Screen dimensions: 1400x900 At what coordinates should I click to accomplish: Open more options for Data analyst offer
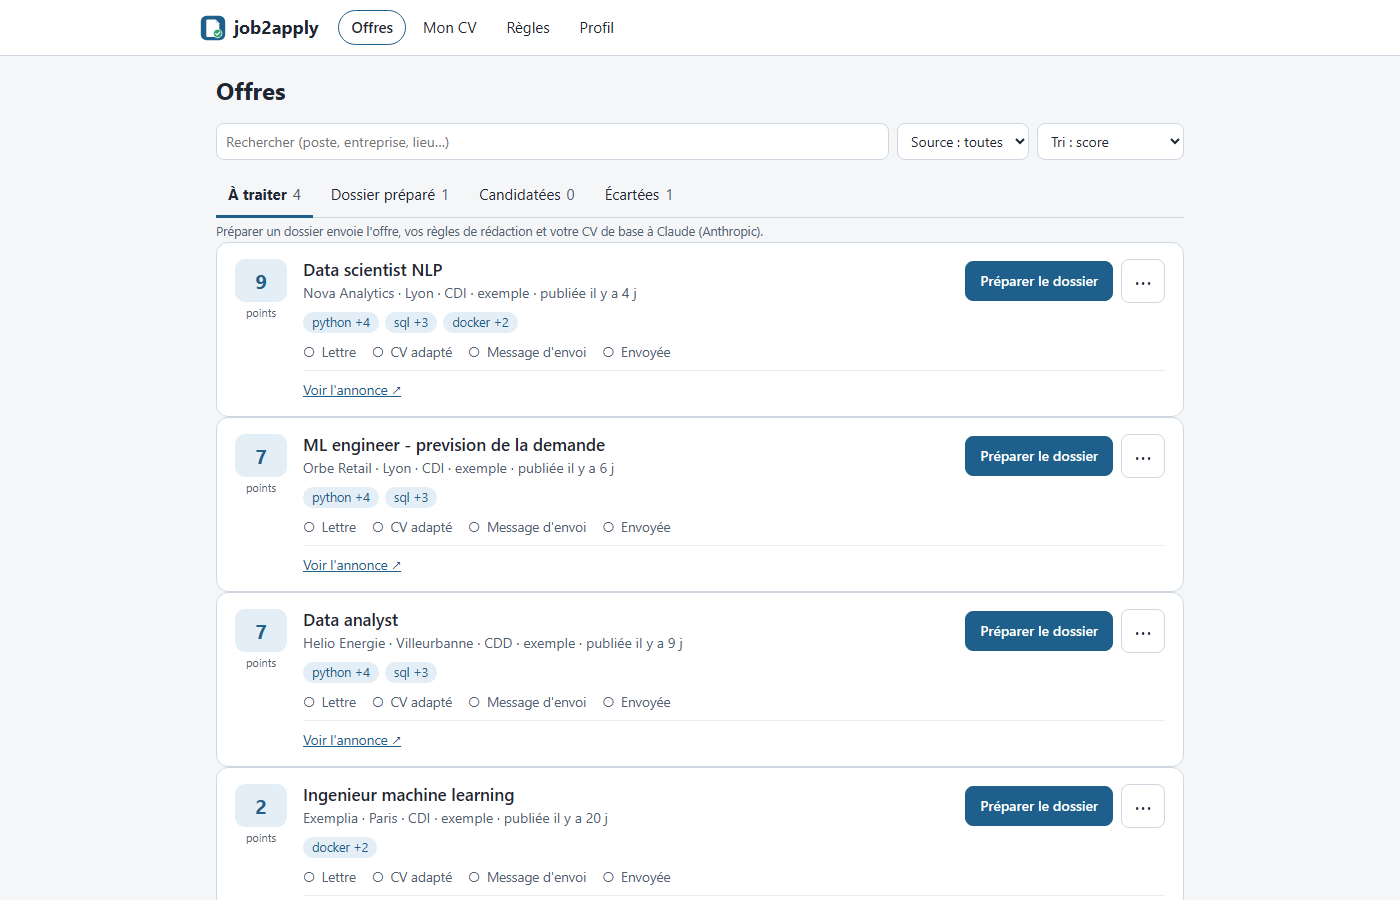tap(1143, 632)
